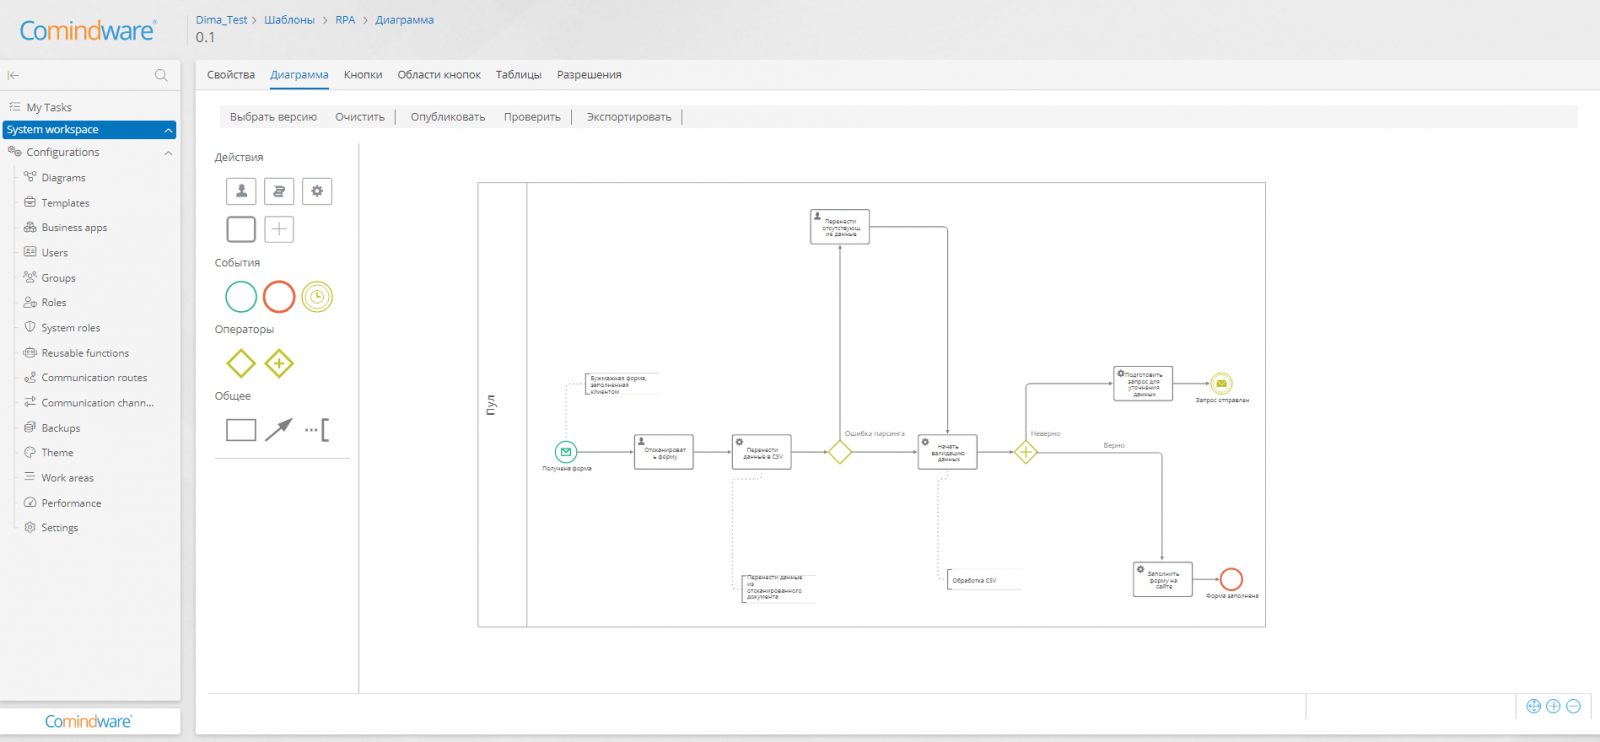Open the Кнопки tab
This screenshot has height=742, width=1600.
tap(363, 75)
